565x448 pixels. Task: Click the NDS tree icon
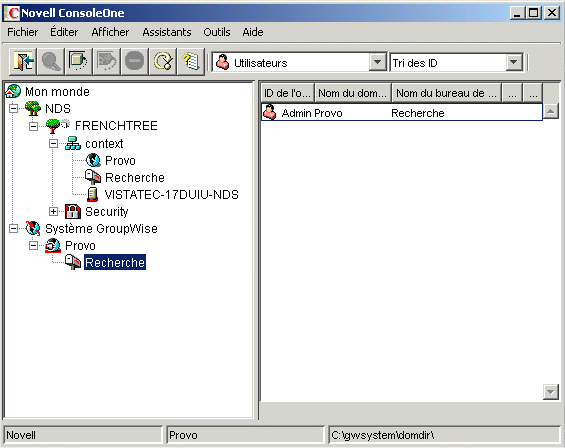(x=33, y=108)
